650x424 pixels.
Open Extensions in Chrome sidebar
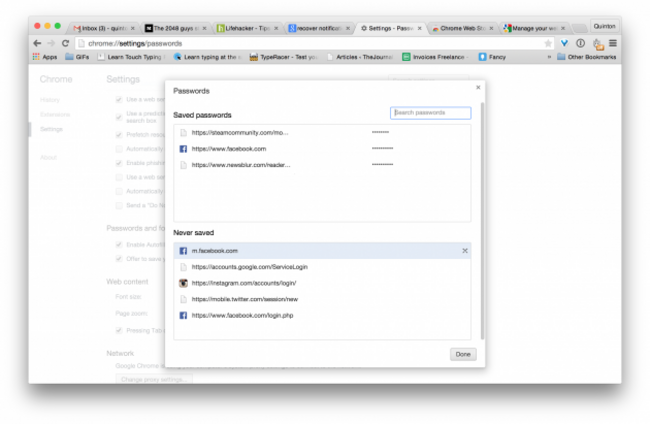coord(55,114)
